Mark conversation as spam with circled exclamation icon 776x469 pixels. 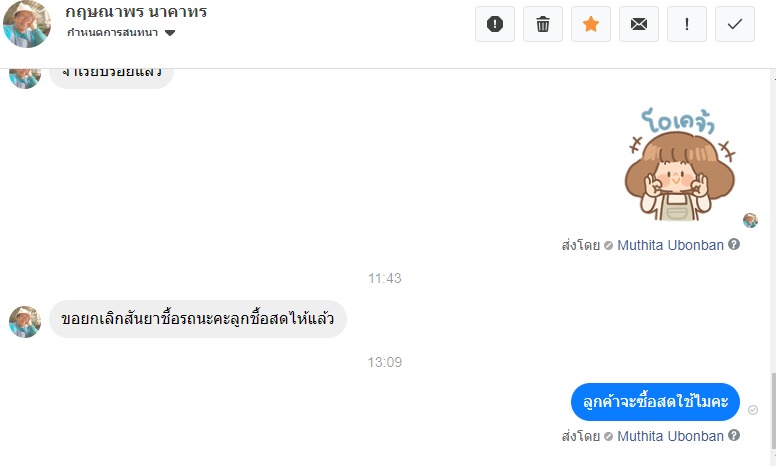[495, 24]
